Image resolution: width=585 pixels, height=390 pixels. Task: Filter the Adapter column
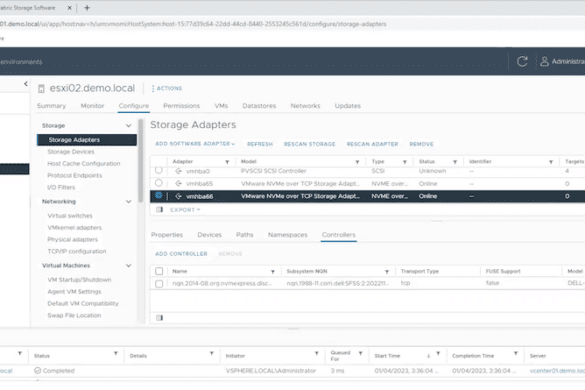(227, 162)
